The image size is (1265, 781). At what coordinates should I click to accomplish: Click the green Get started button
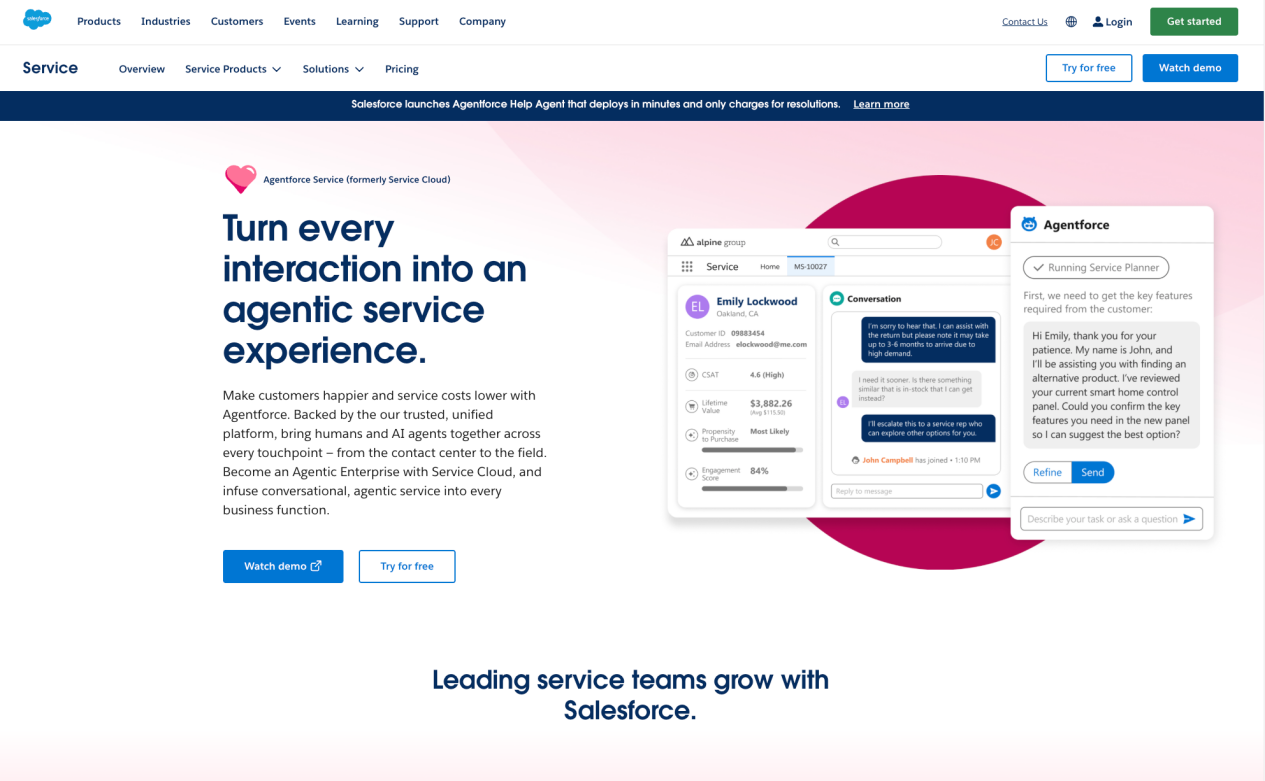point(1194,21)
